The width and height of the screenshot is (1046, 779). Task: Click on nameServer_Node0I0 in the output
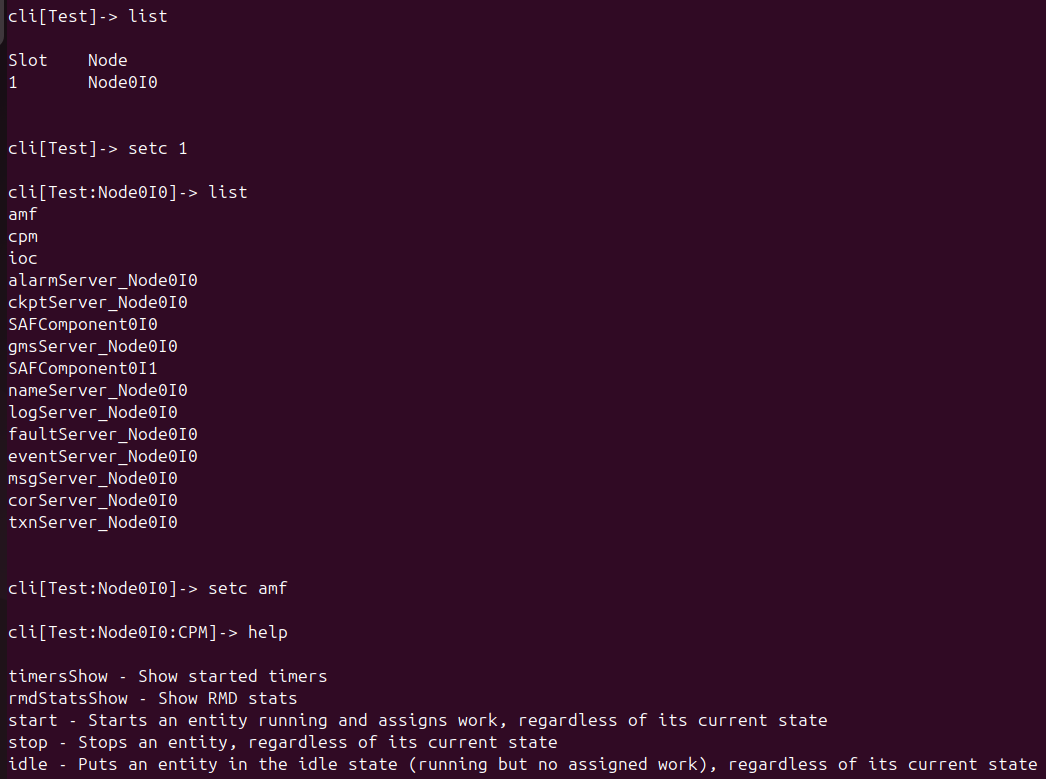(x=97, y=391)
